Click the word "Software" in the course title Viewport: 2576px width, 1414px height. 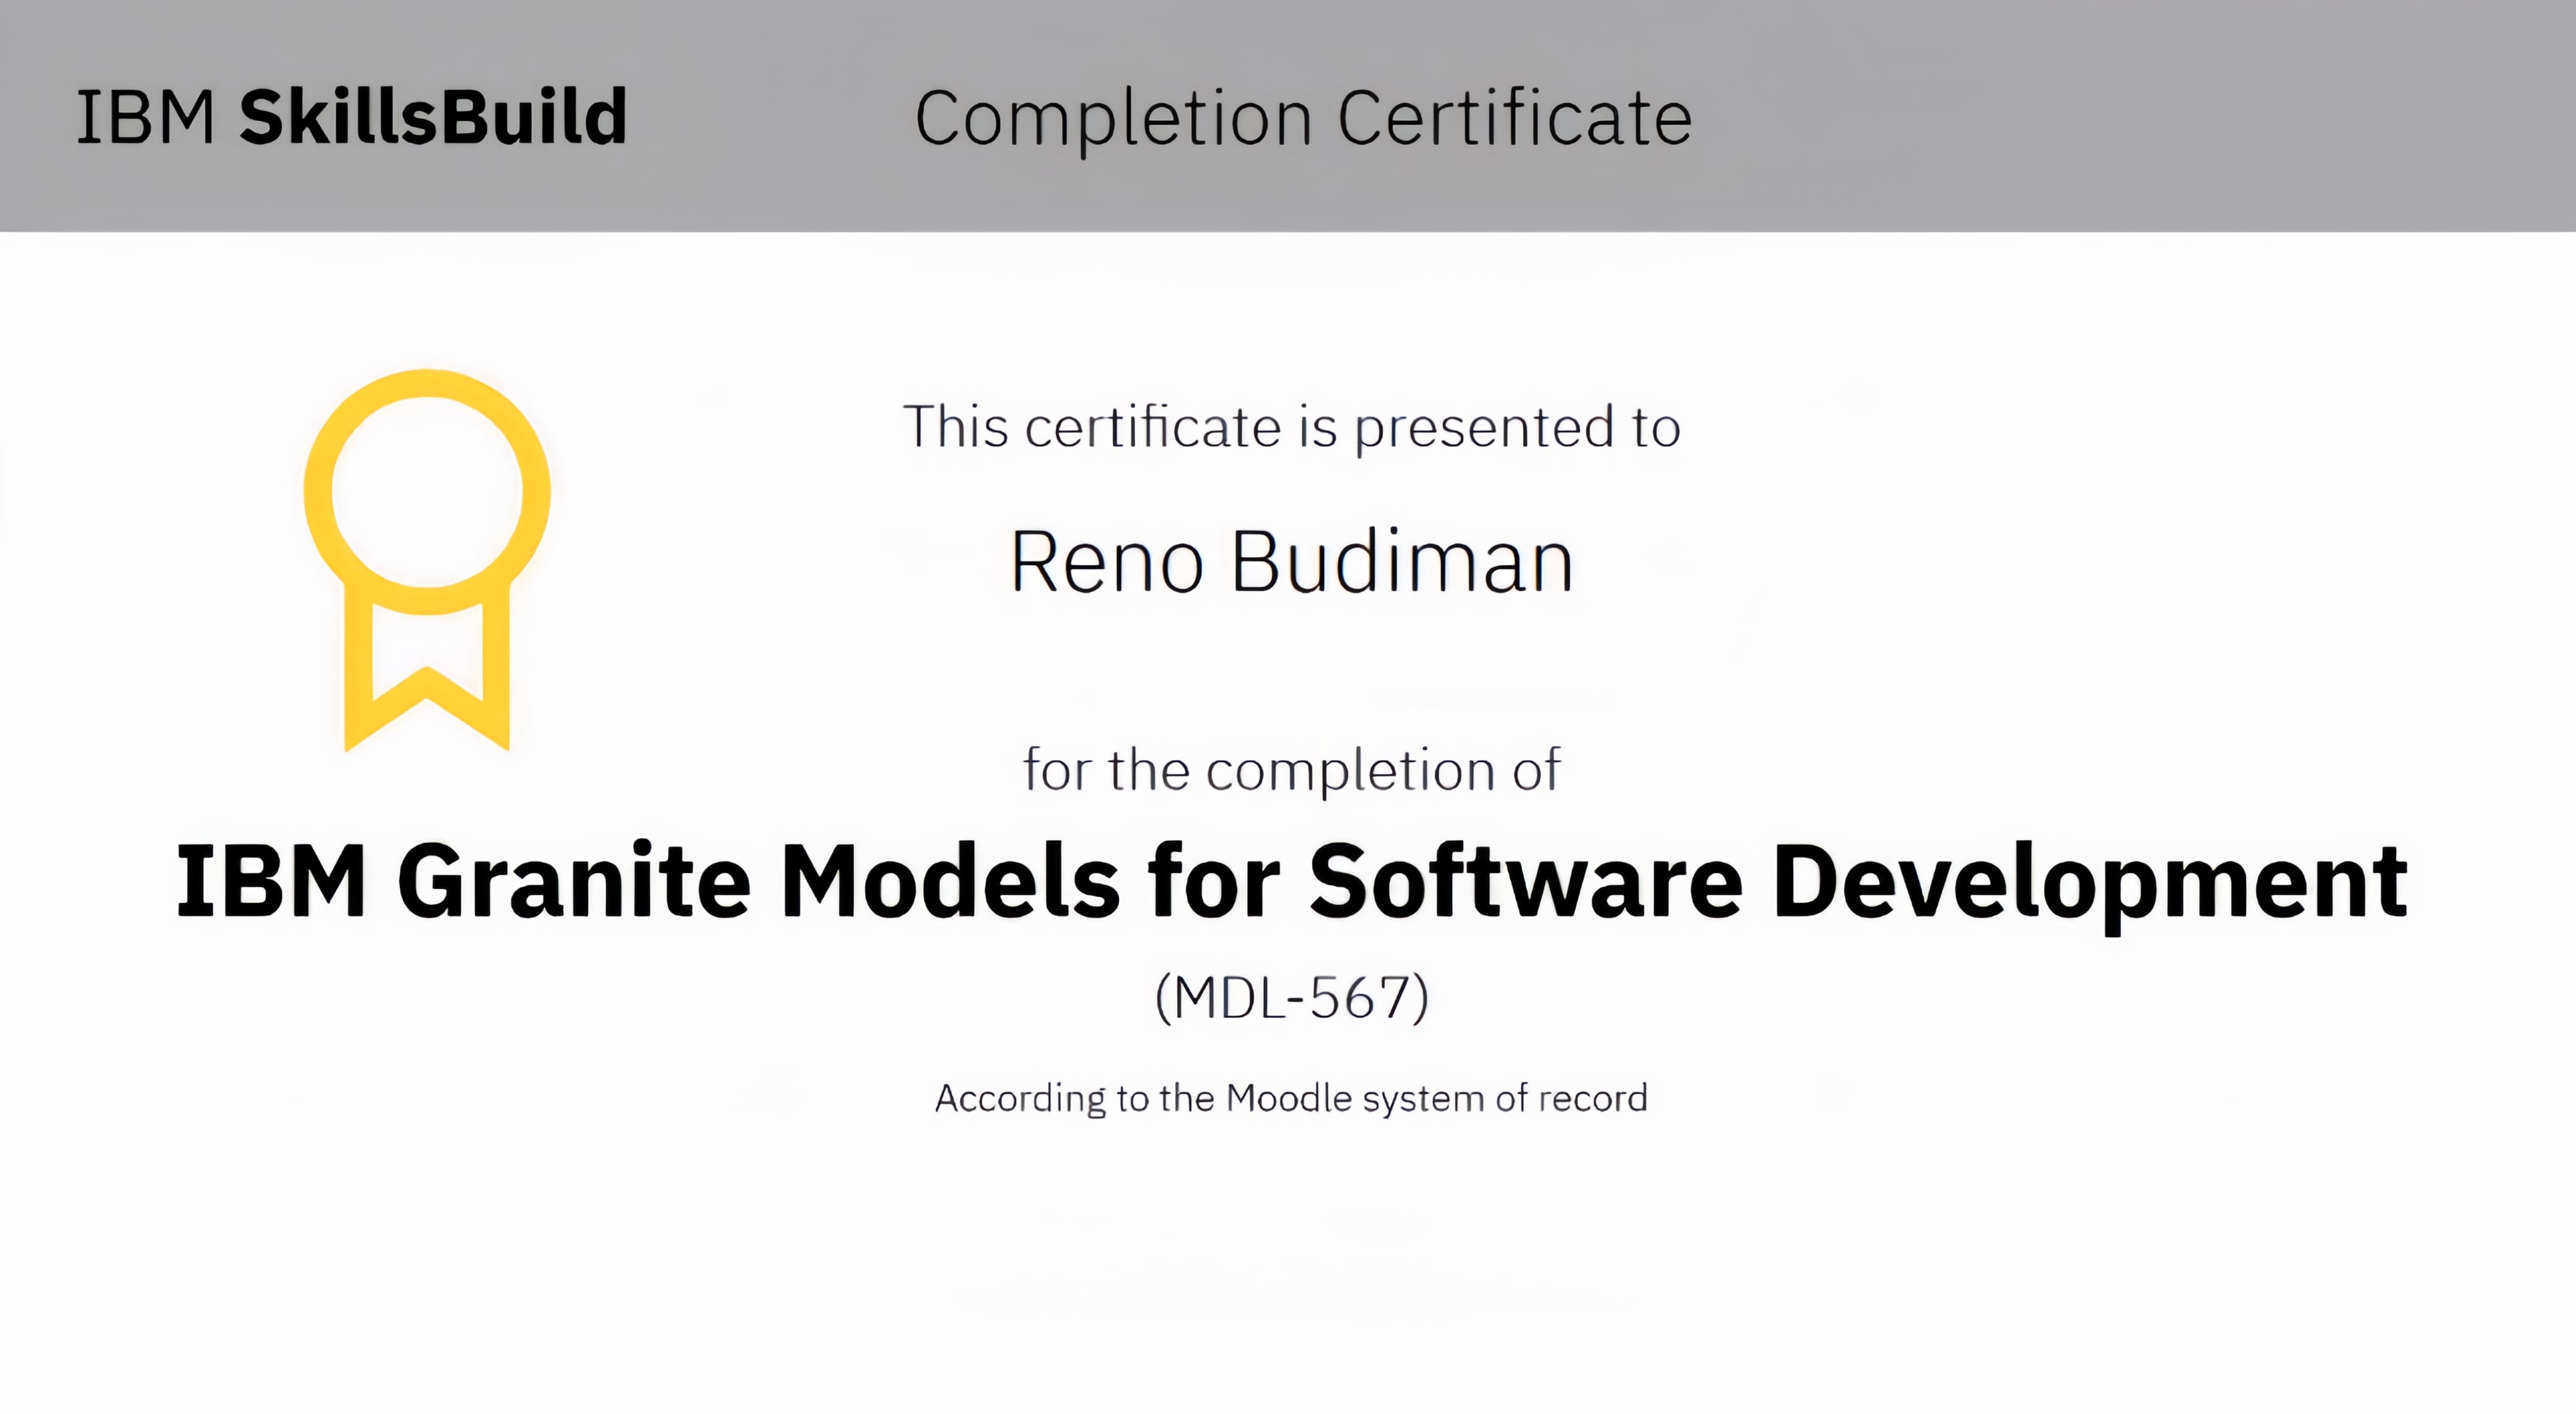pos(1526,881)
